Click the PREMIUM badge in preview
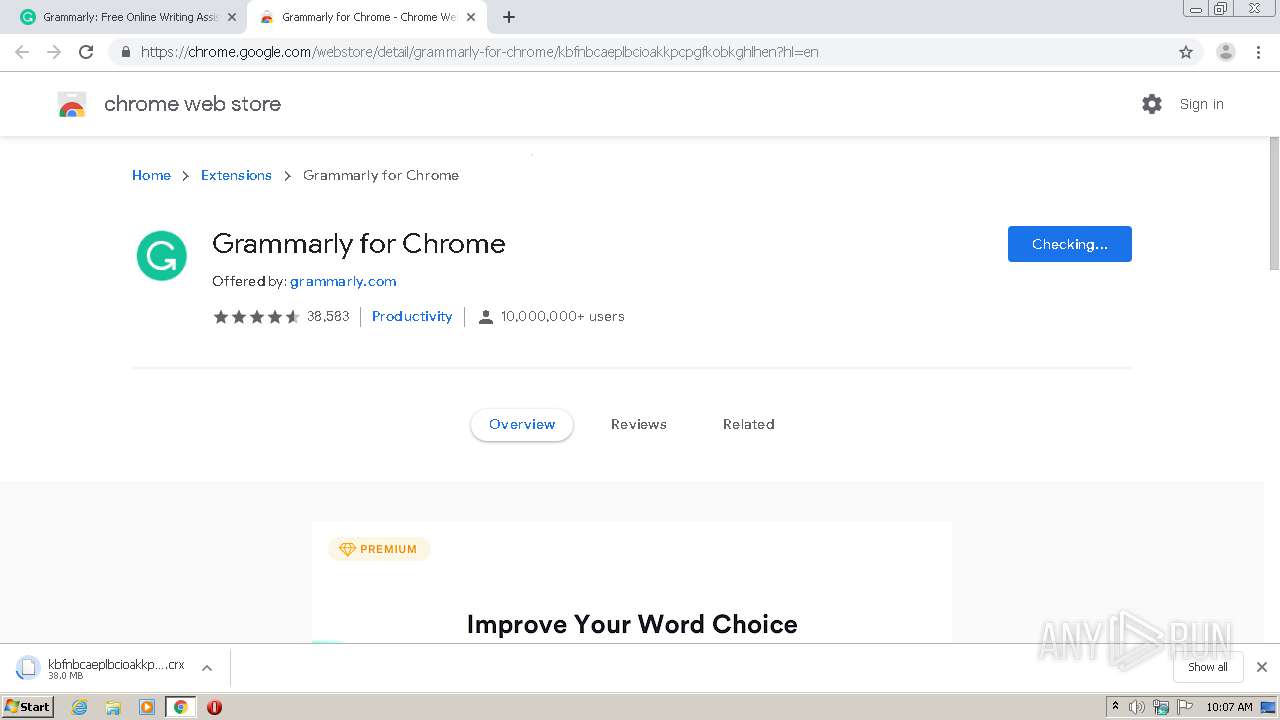 click(379, 549)
